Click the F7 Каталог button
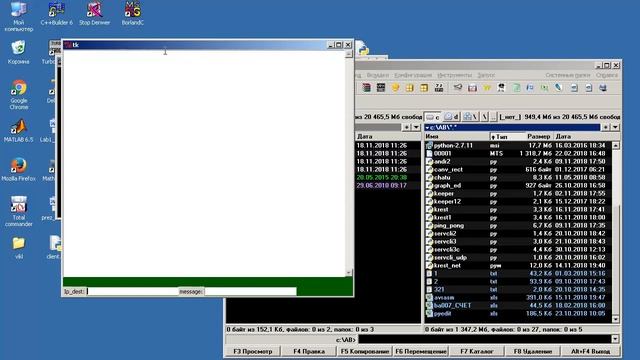 (476, 351)
